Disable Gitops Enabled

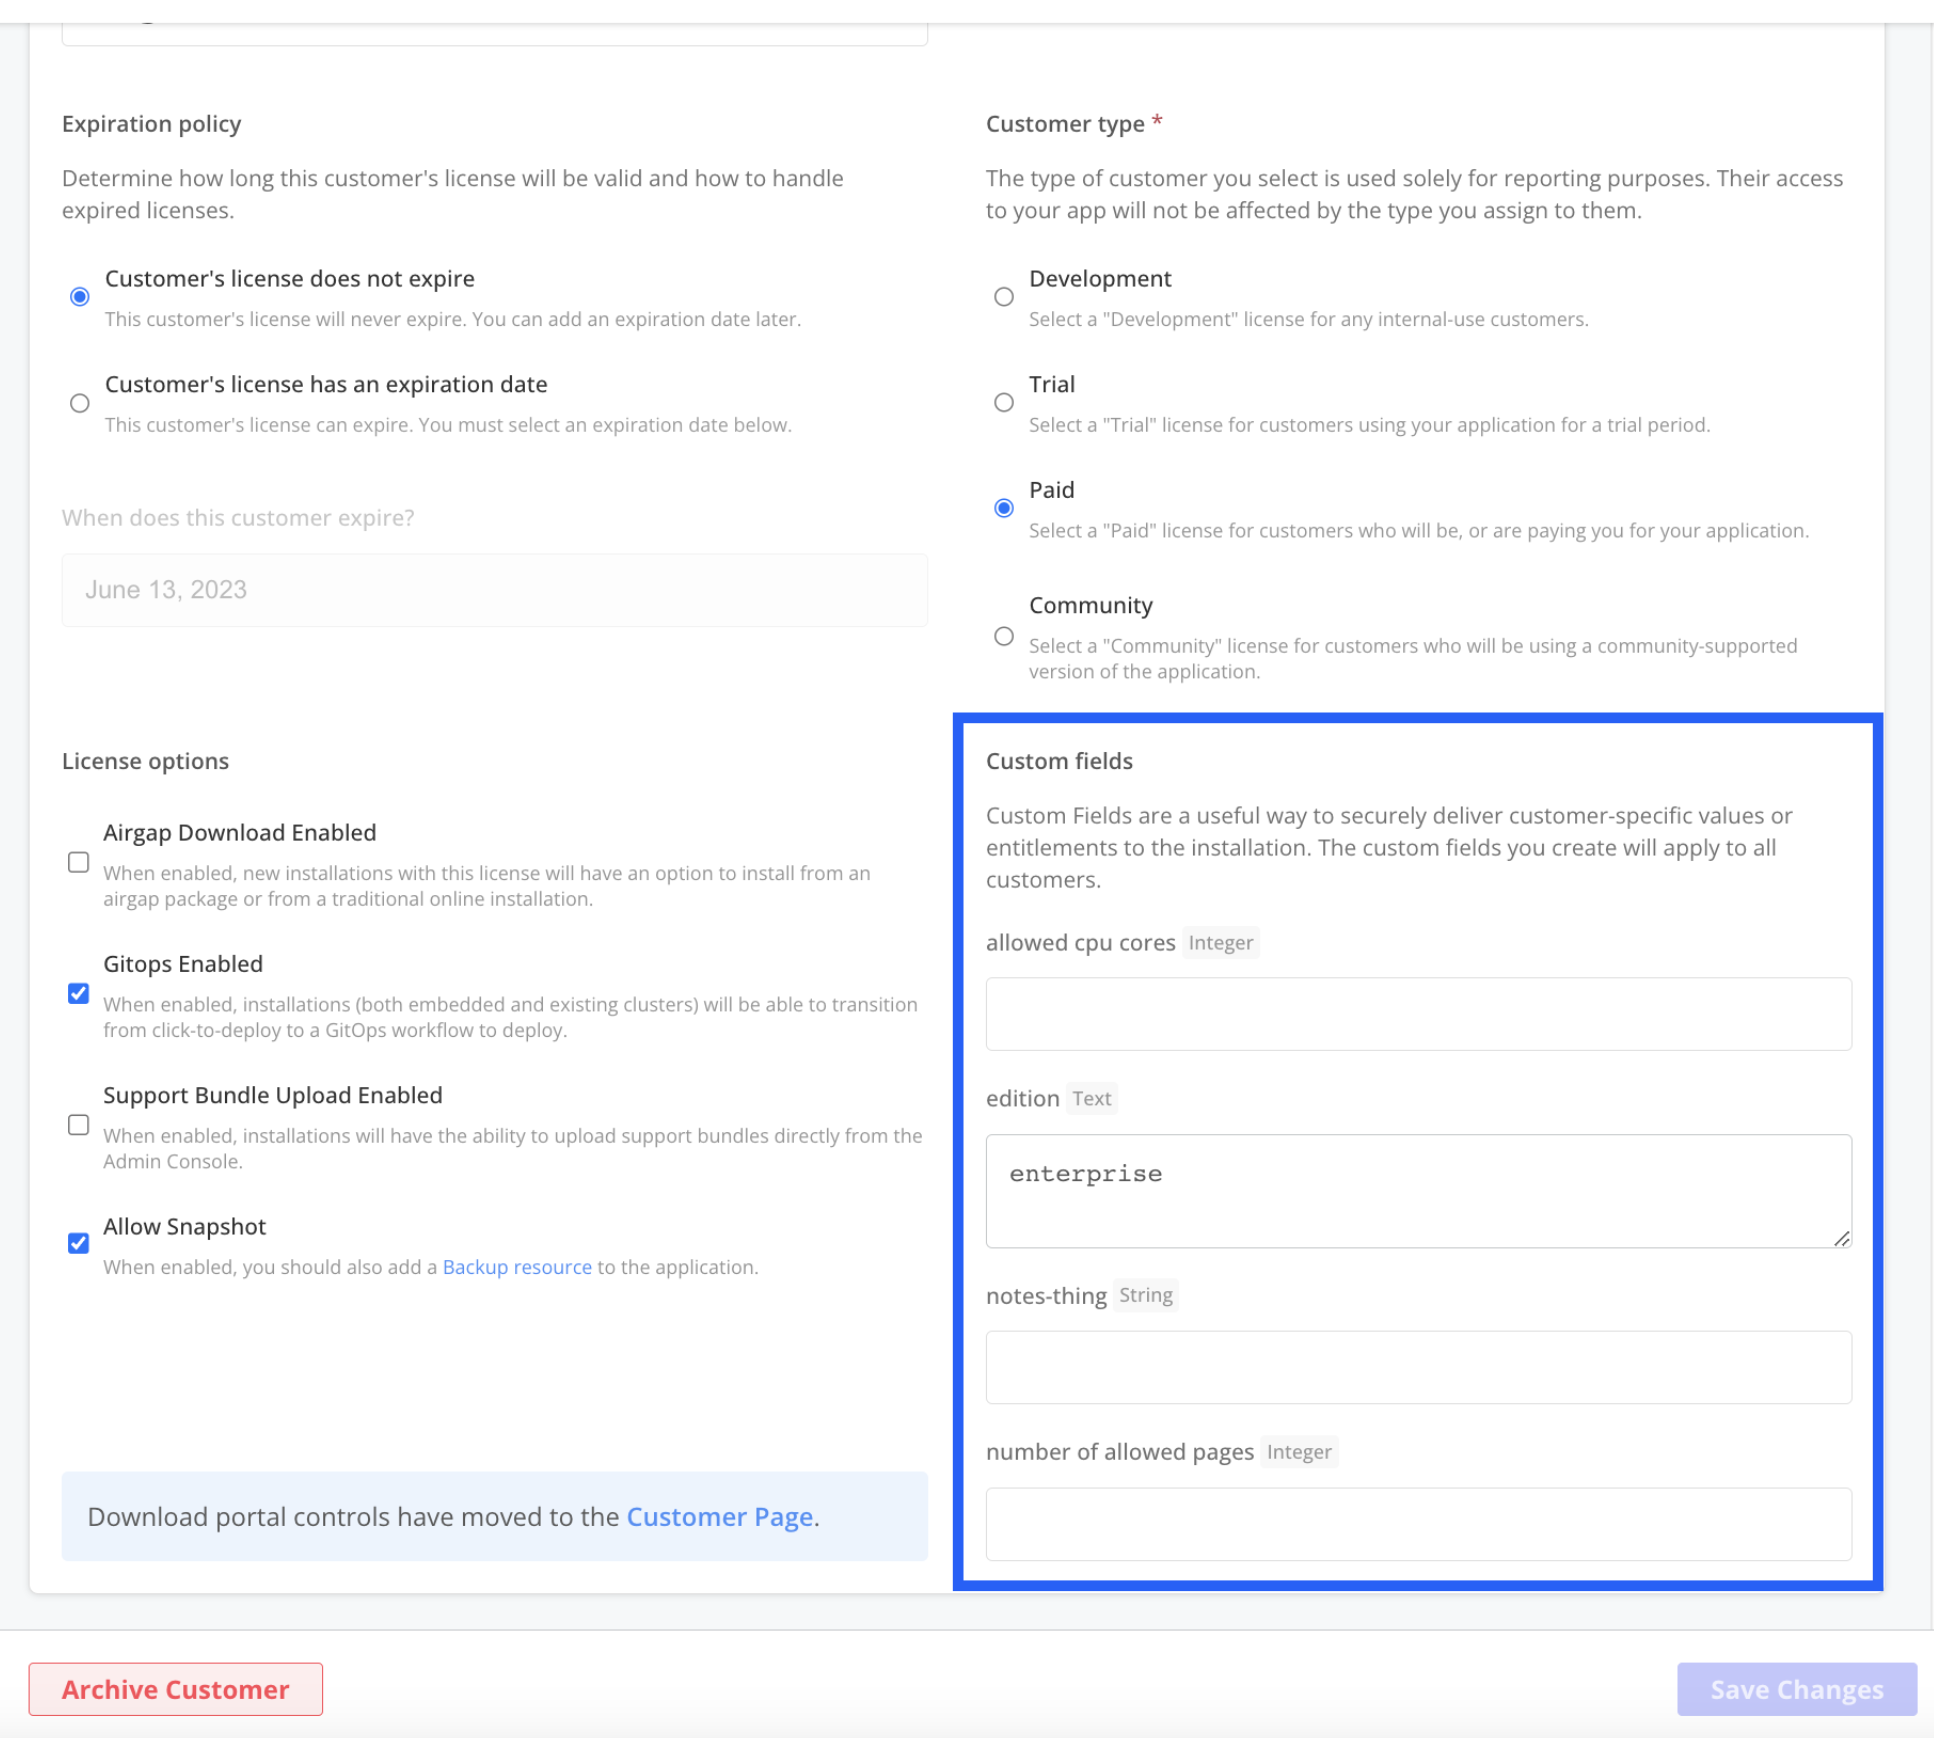tap(78, 995)
